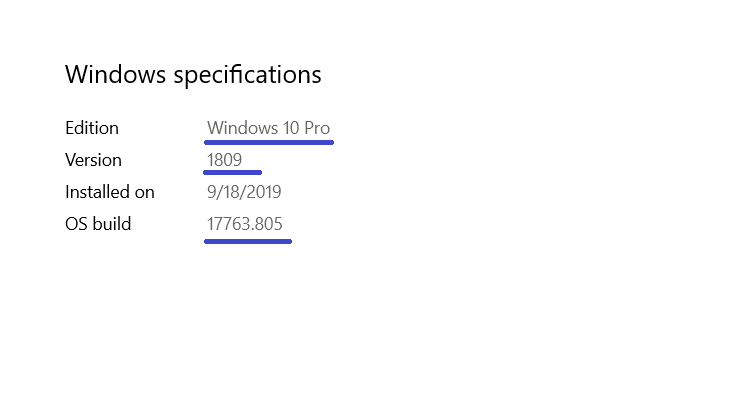The height and width of the screenshot is (410, 754).
Task: Click the Version label
Action: pos(93,160)
